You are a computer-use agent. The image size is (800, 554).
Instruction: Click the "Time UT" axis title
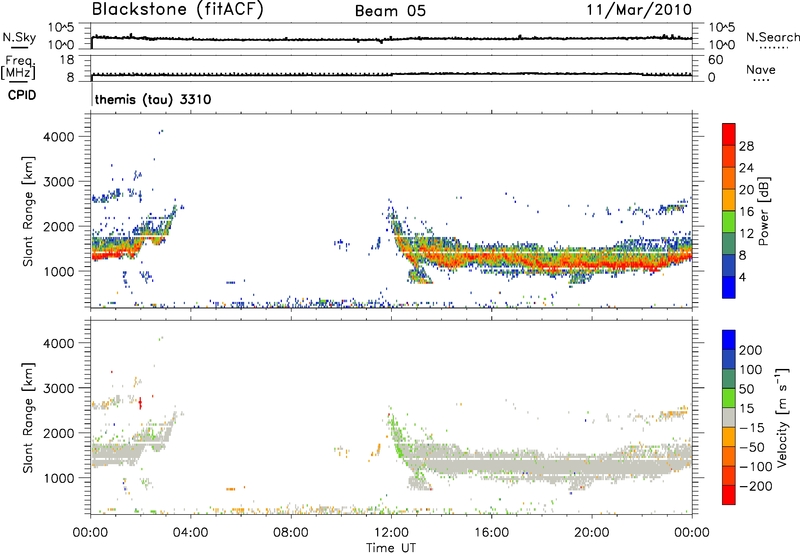pos(391,548)
